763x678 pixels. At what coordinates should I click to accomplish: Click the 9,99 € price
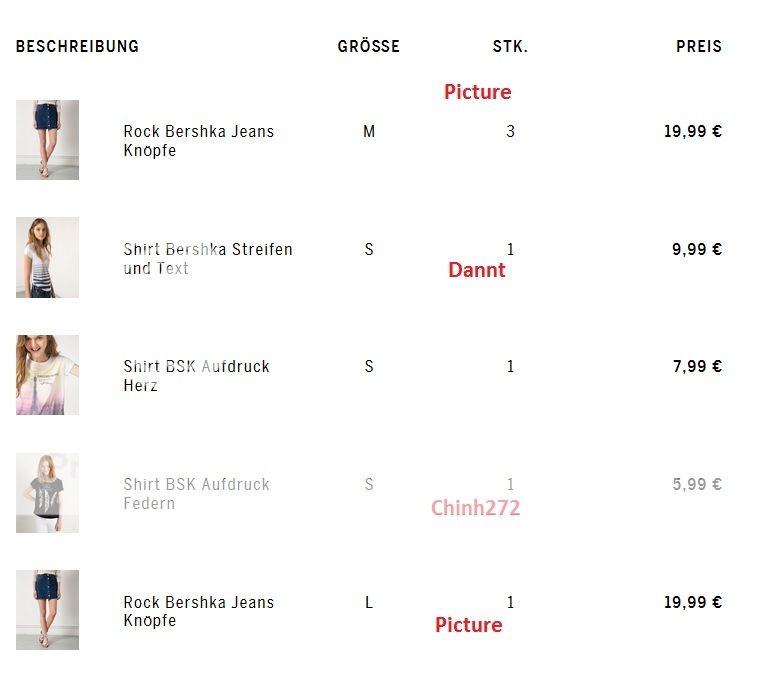[x=696, y=249]
